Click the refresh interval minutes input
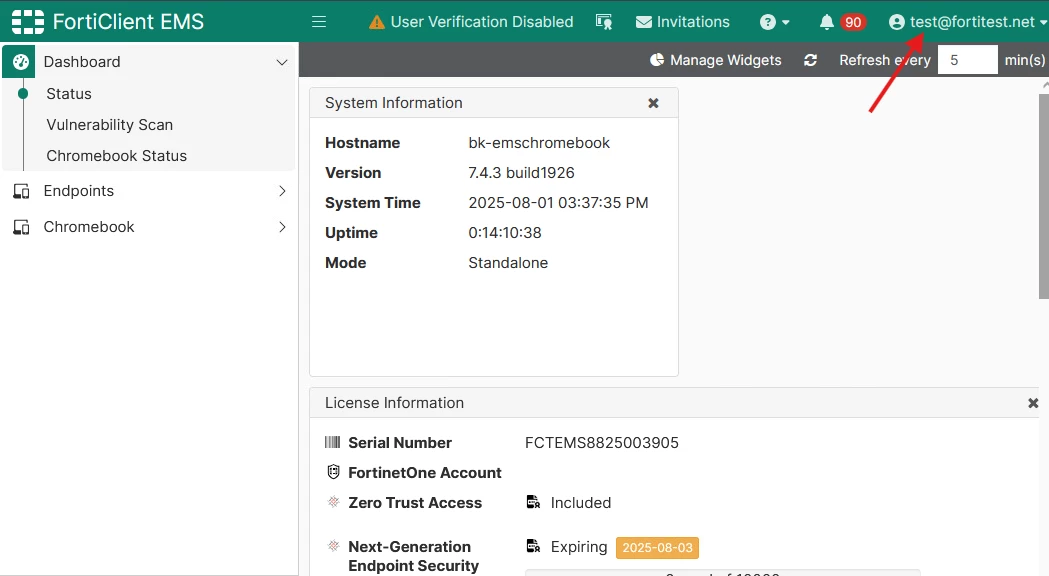 click(x=967, y=60)
